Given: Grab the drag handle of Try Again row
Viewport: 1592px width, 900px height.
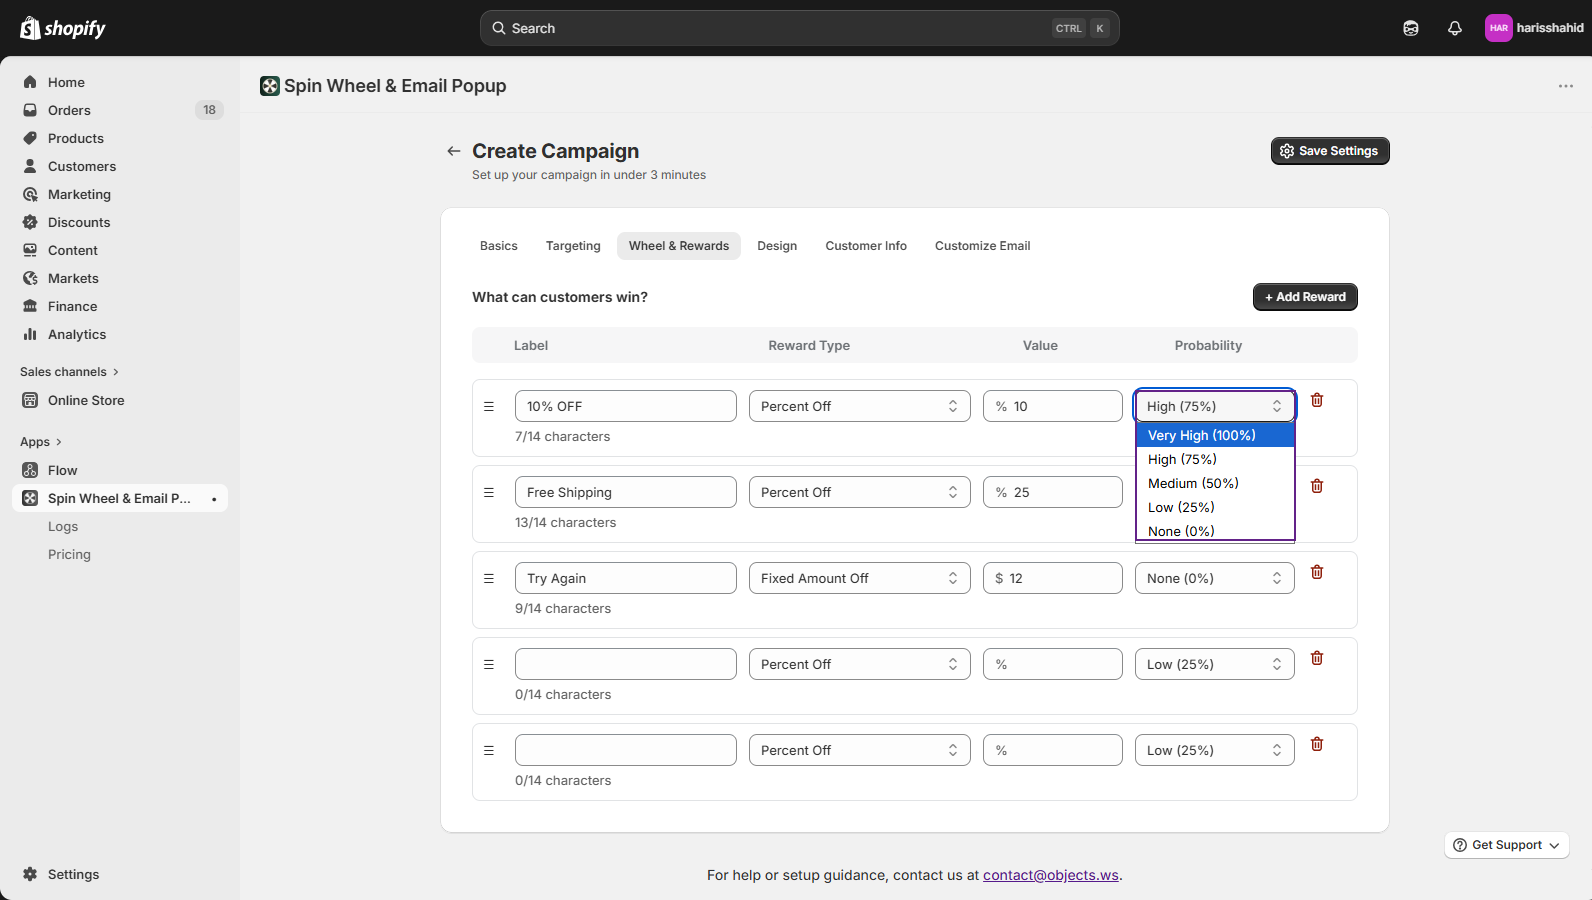Looking at the screenshot, I should (489, 578).
